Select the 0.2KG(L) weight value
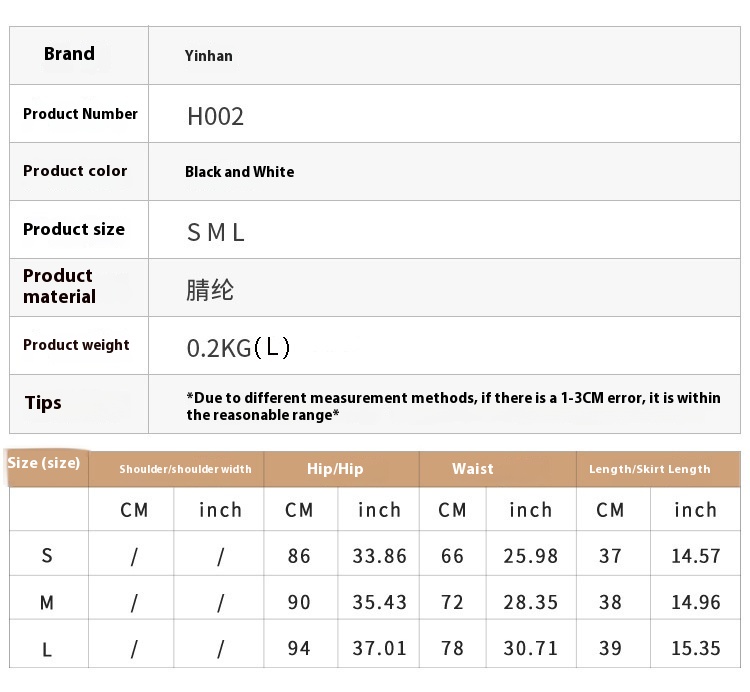This screenshot has width=750, height=692. (238, 347)
